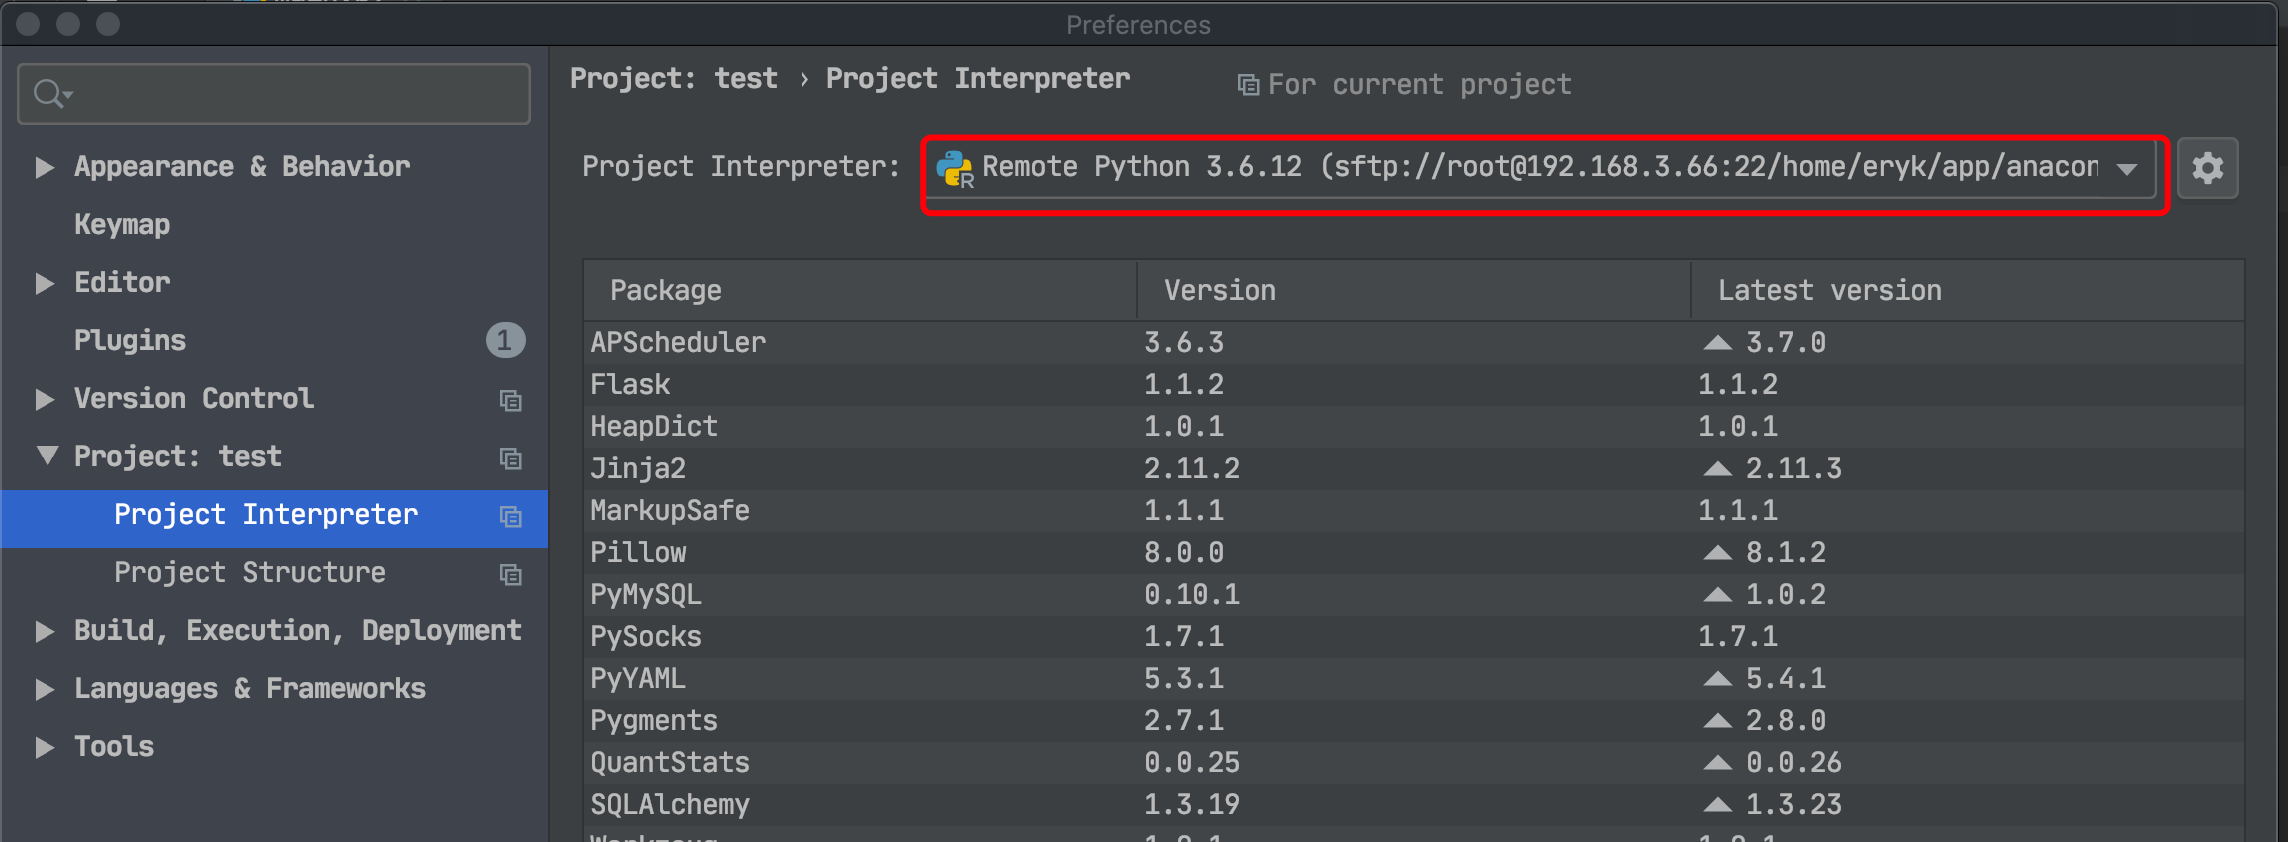Open Appearance & Behavior settings
Image resolution: width=2288 pixels, height=842 pixels.
[x=242, y=167]
